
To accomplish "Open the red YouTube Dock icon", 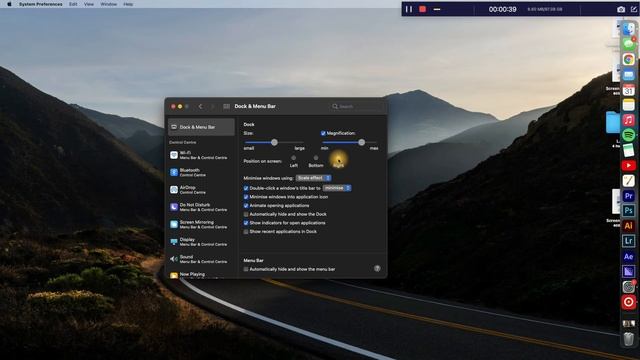I will 629,165.
